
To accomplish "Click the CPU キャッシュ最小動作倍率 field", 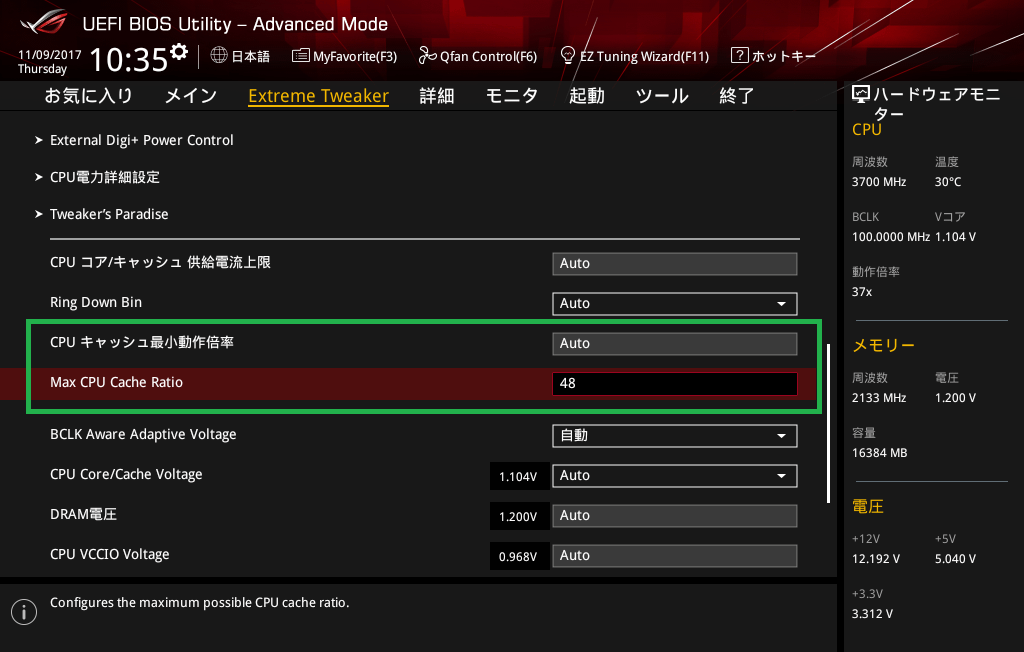I will pyautogui.click(x=675, y=344).
